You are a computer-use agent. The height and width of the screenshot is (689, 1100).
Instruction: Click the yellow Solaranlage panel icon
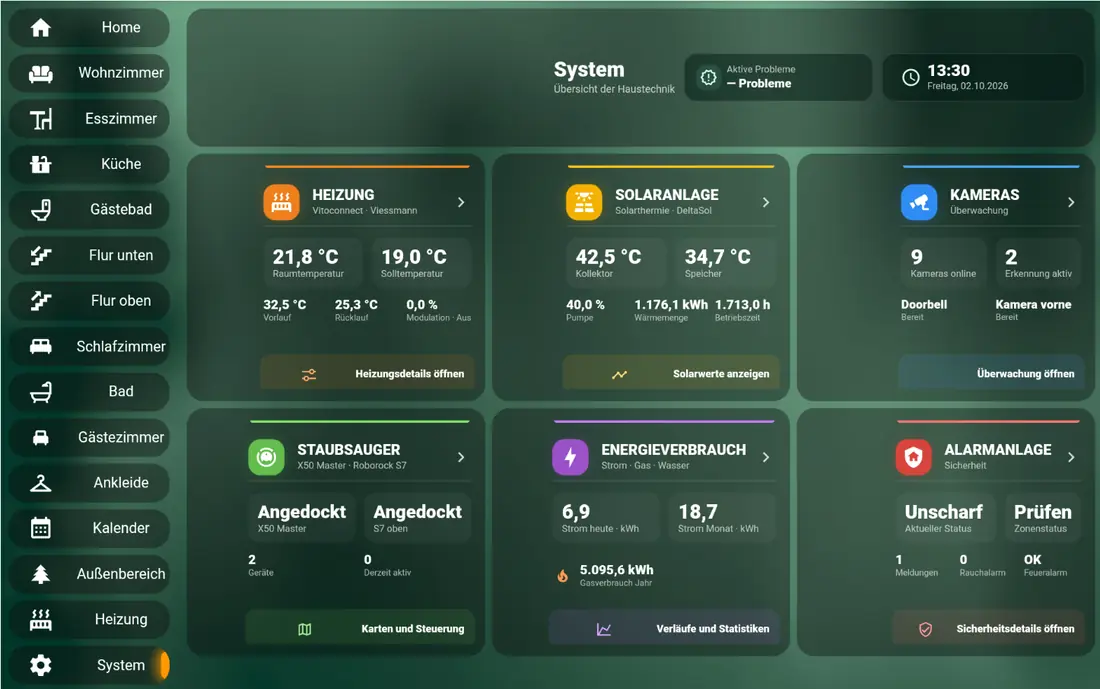(x=584, y=202)
